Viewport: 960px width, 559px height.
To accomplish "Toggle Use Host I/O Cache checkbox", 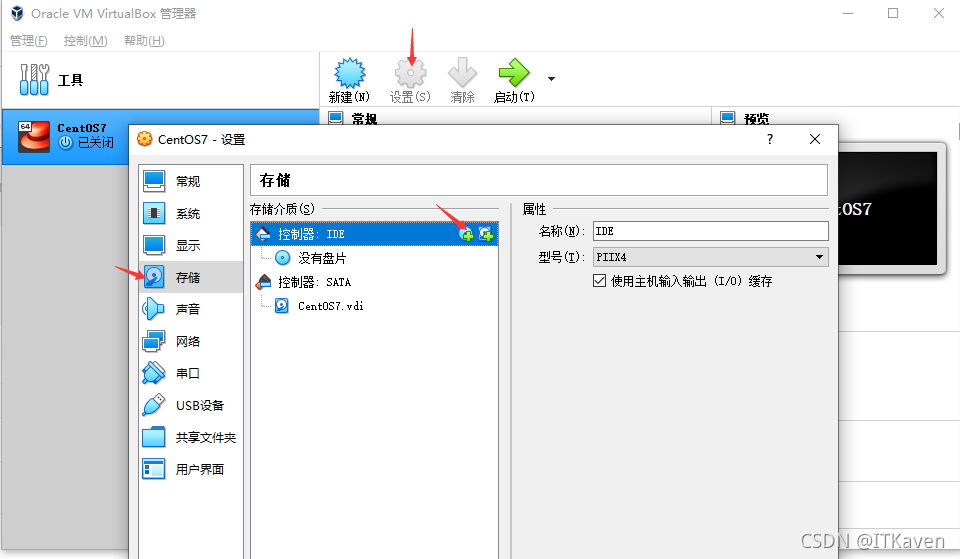I will coord(599,280).
